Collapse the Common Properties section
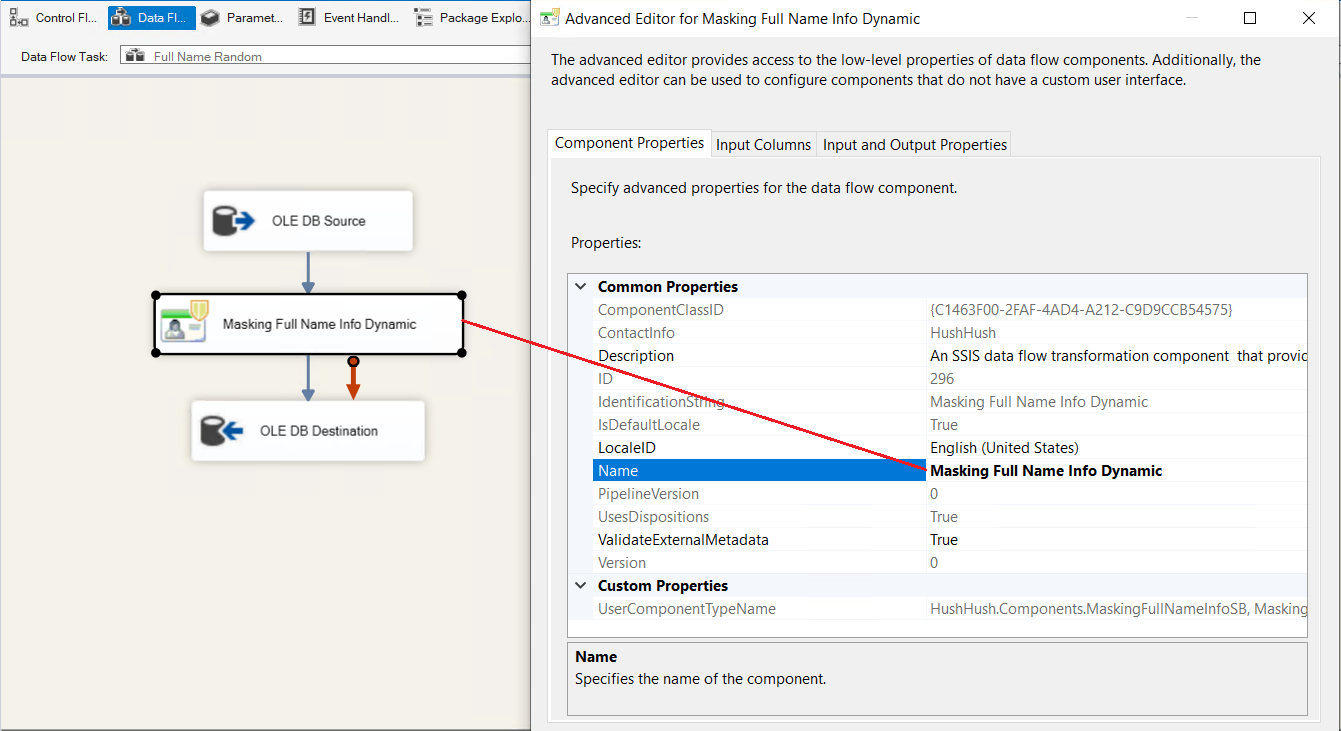The image size is (1341, 731). pos(581,287)
